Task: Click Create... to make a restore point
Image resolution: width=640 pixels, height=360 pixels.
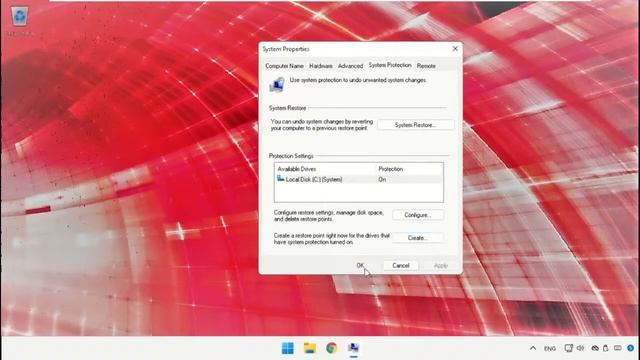Action: (x=418, y=238)
